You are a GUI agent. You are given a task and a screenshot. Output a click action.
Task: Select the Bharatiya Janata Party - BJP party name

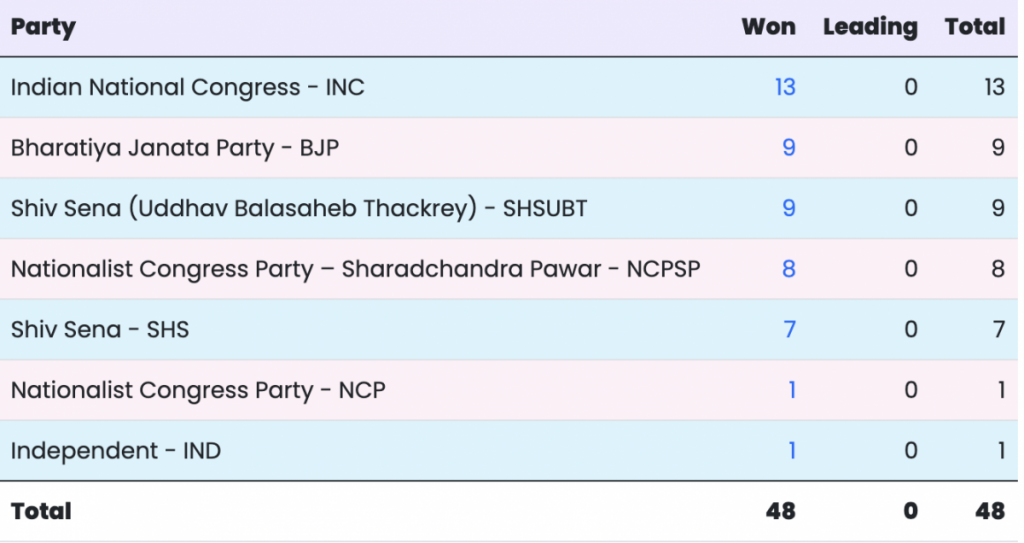(x=175, y=148)
